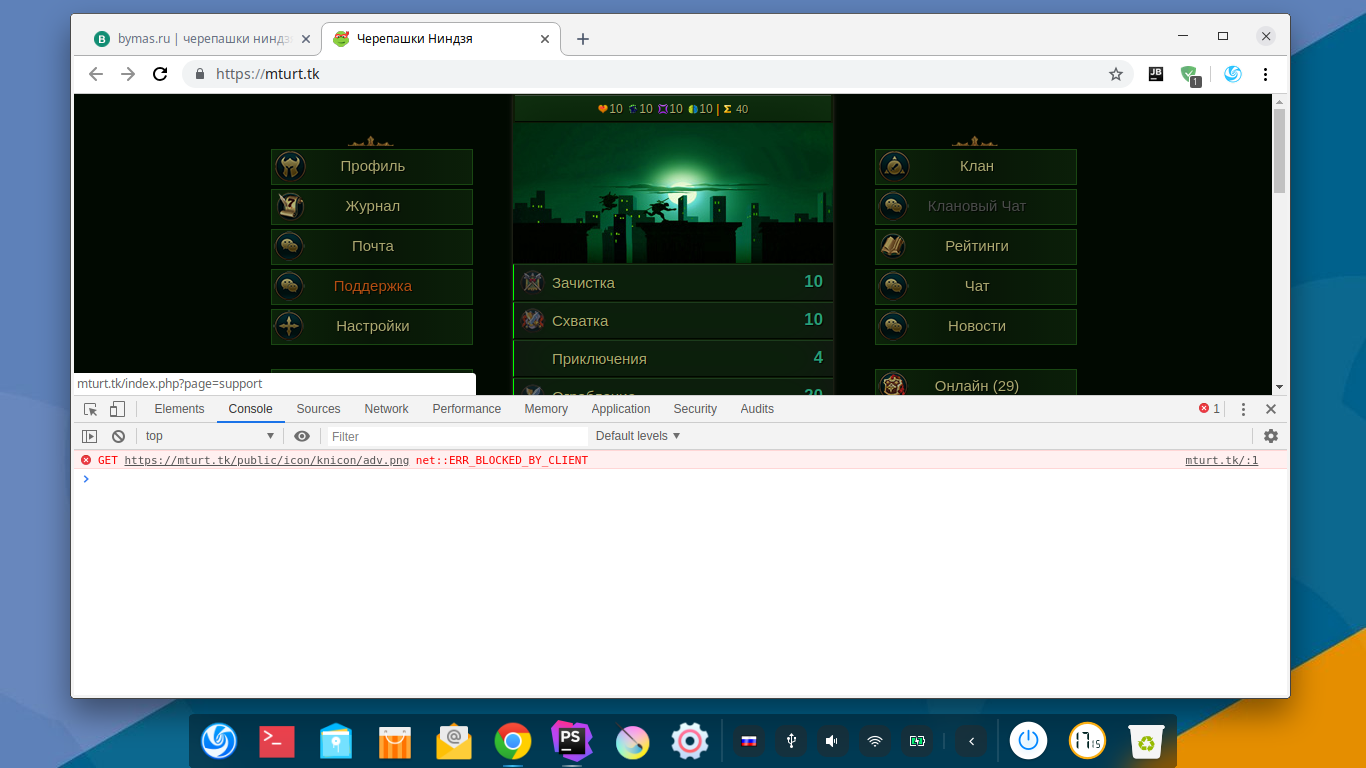Toggle the device toolbar icon
This screenshot has height=768, width=1366.
117,409
